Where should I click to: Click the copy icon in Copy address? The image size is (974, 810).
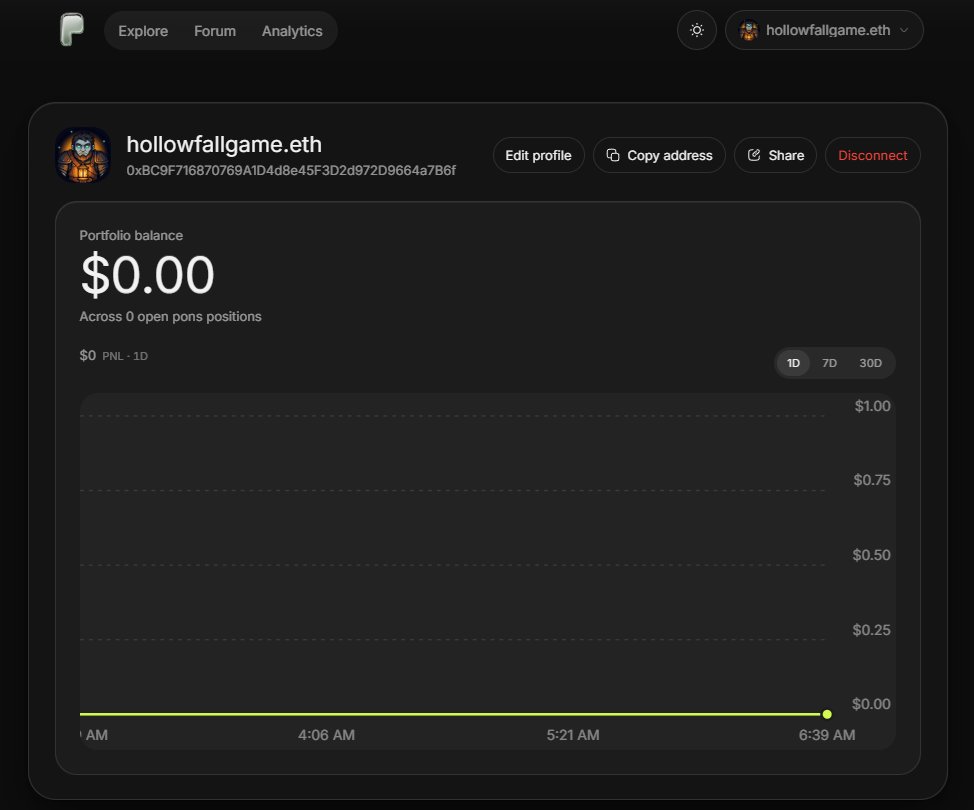pos(612,155)
